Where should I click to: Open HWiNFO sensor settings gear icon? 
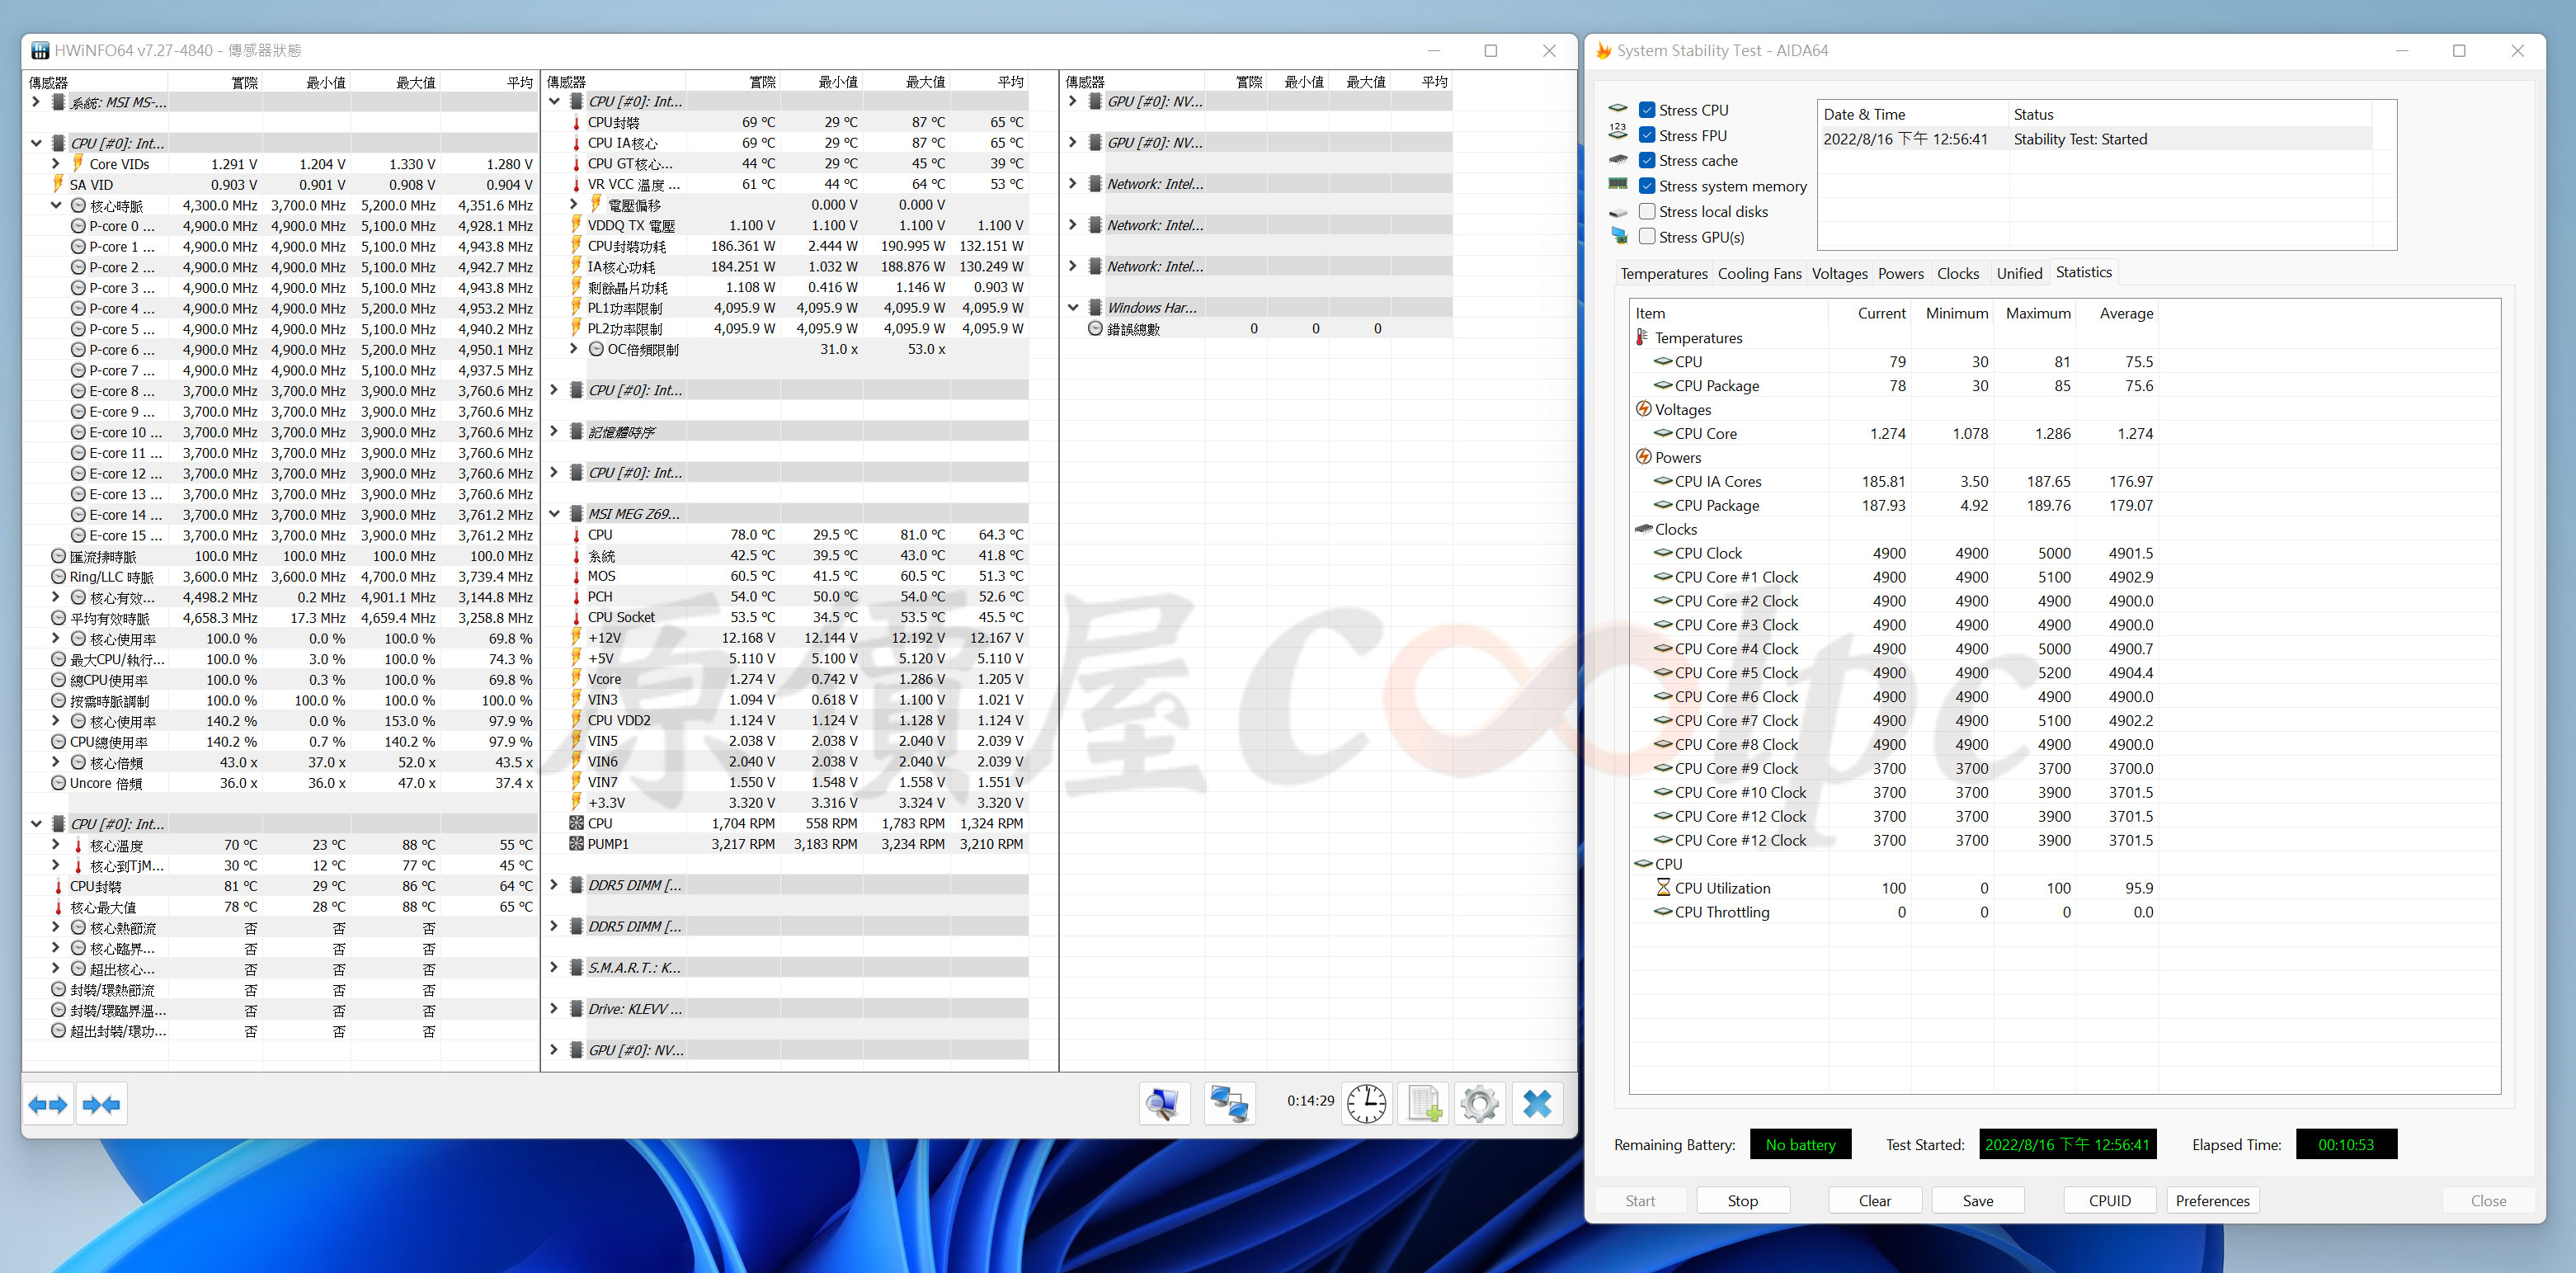(x=1479, y=1104)
